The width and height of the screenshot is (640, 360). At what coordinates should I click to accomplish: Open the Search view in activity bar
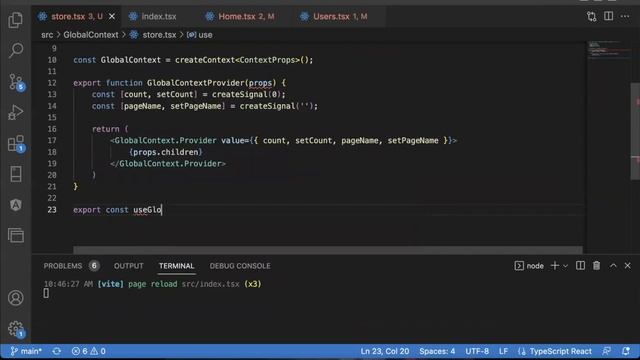click(x=16, y=50)
